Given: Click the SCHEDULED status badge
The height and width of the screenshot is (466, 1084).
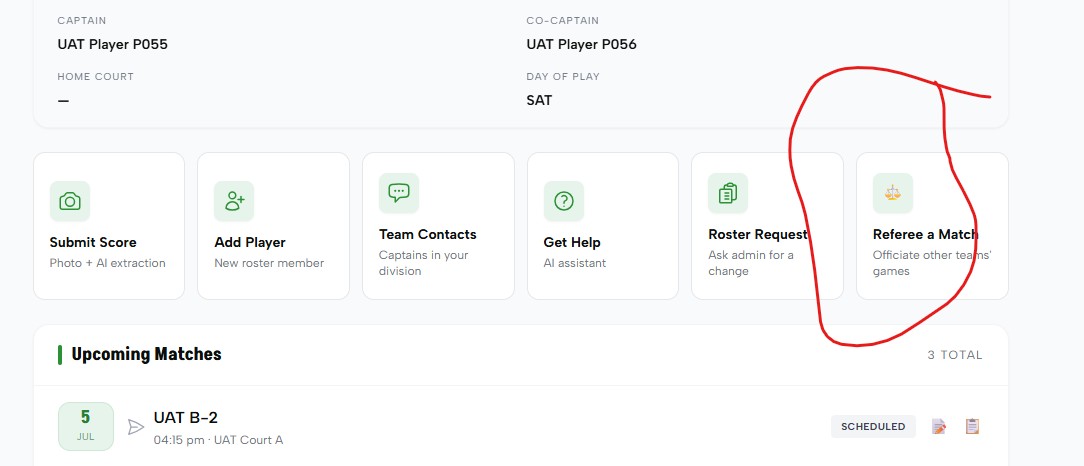Looking at the screenshot, I should pos(873,427).
